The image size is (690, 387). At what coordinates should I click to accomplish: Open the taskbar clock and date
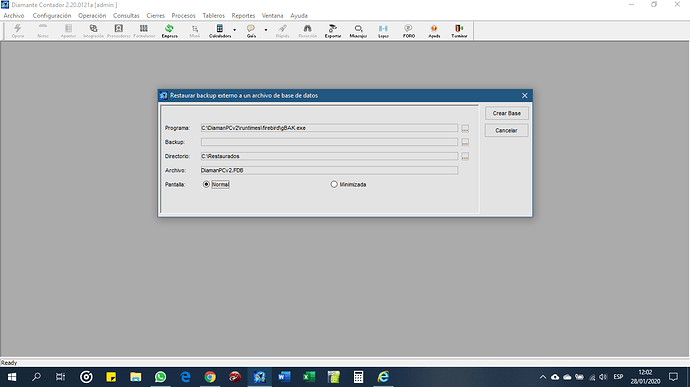pos(645,377)
